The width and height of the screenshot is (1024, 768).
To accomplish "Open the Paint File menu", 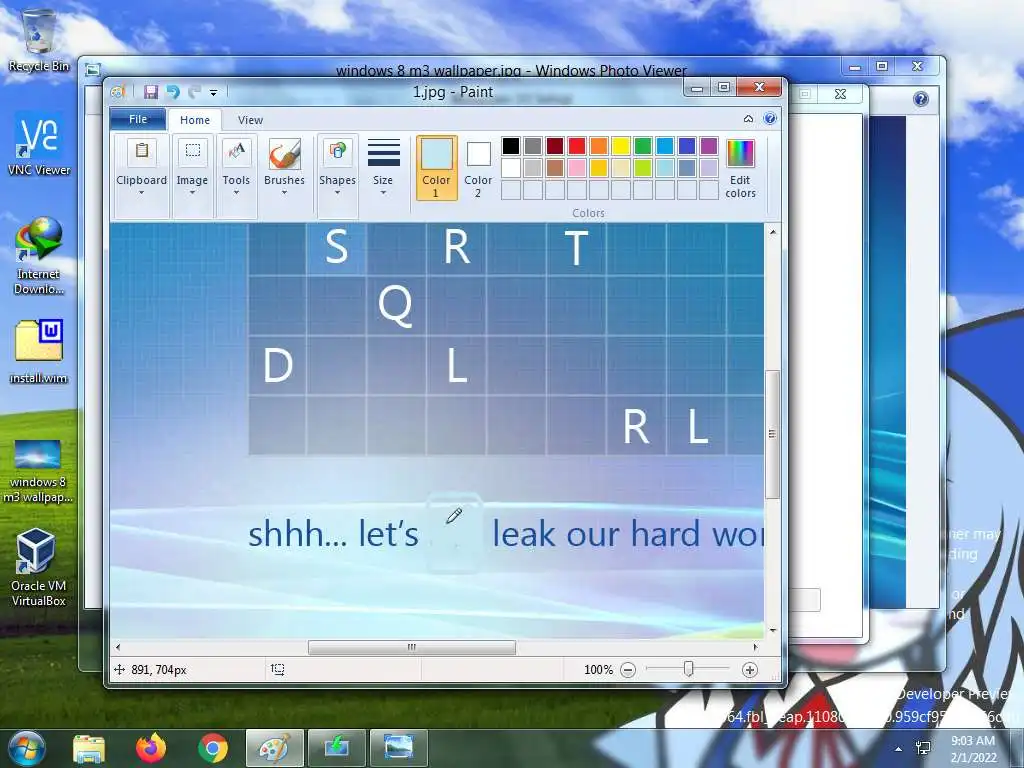I will 138,120.
